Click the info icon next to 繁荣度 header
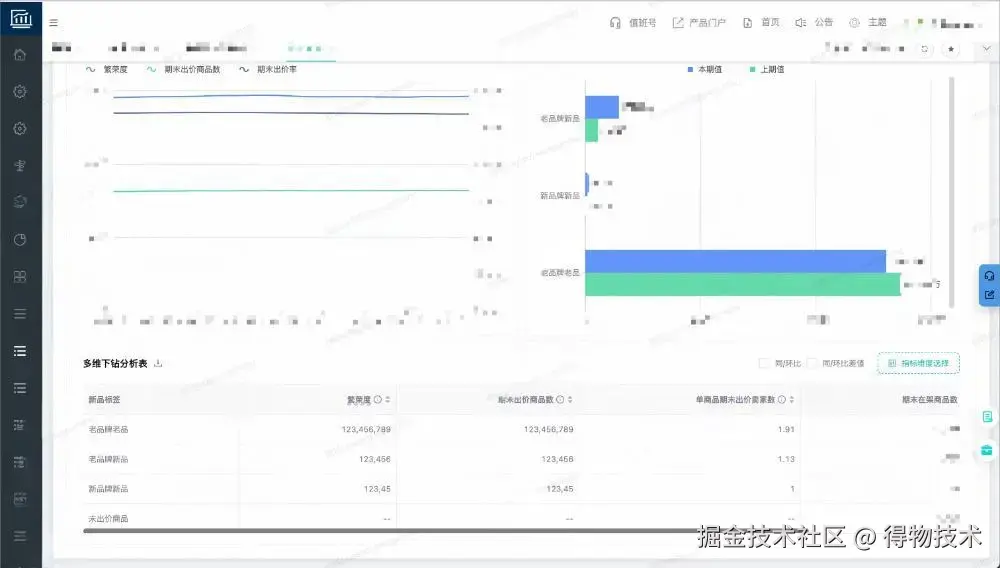Image resolution: width=1000 pixels, height=568 pixels. 378,400
